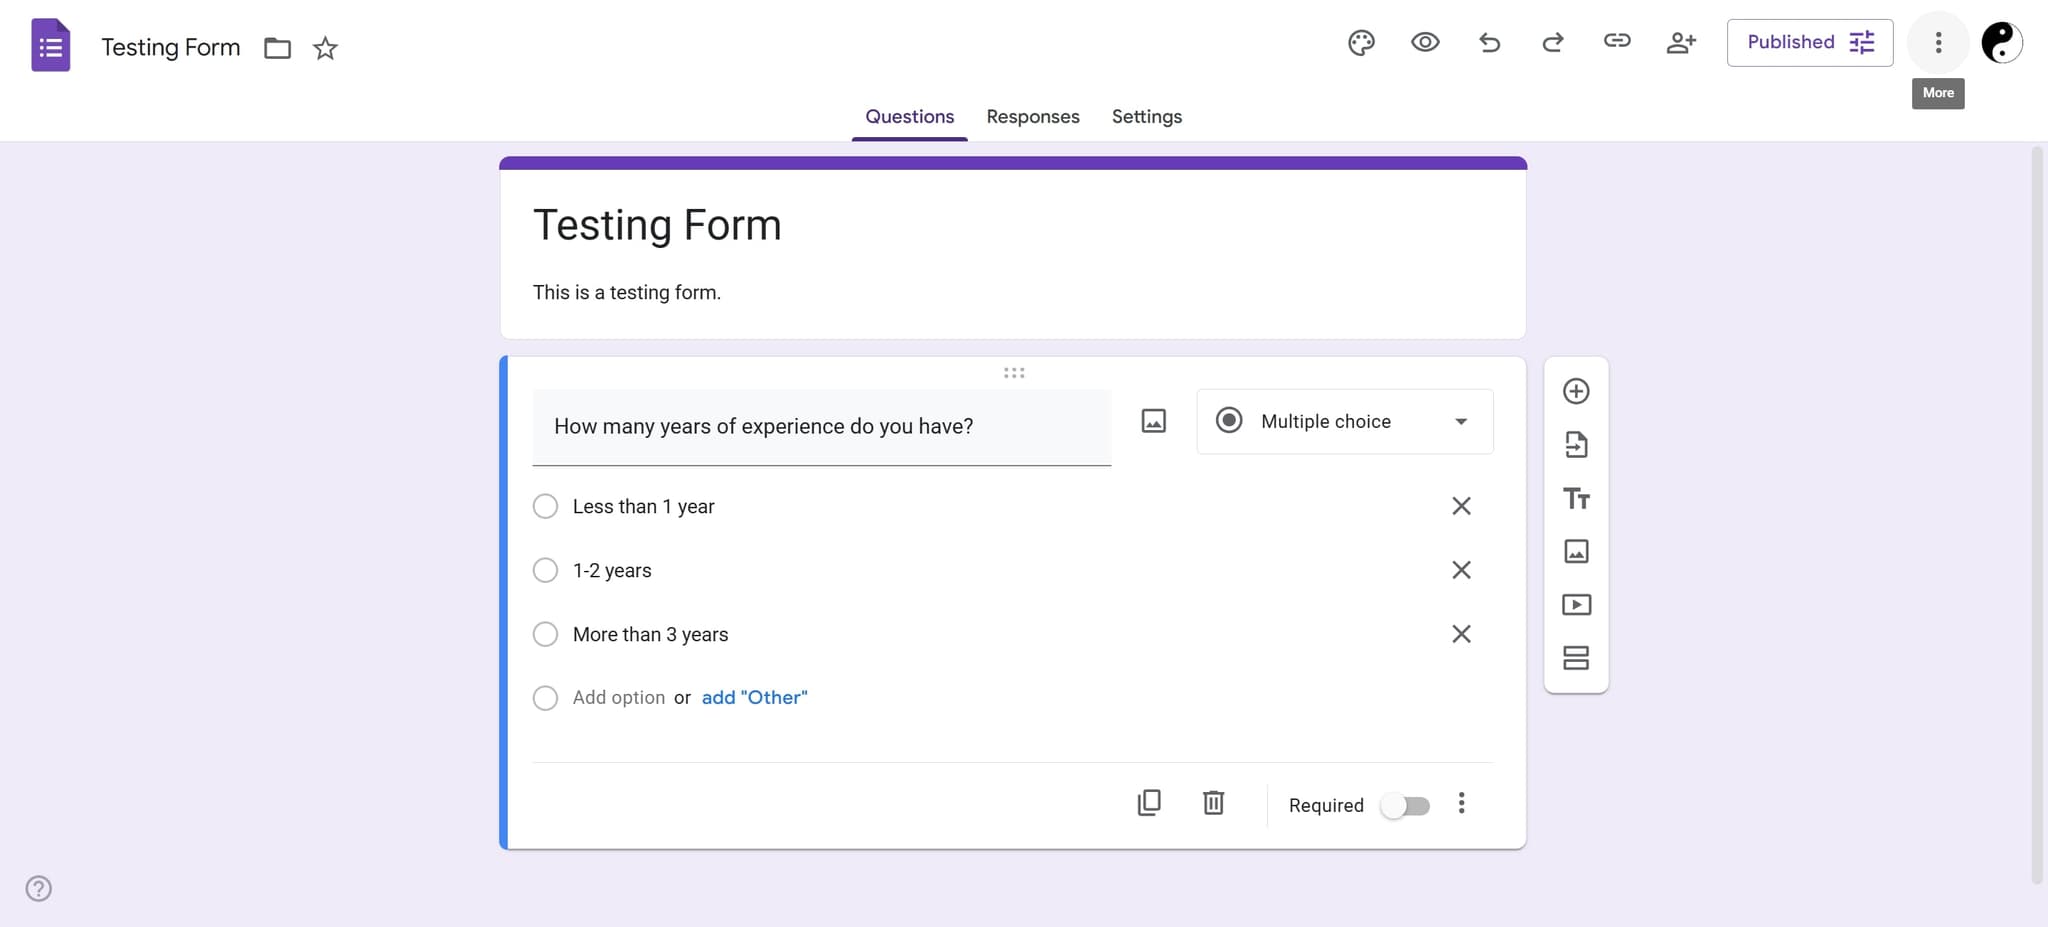
Task: Add a video to the form
Action: coord(1576,605)
